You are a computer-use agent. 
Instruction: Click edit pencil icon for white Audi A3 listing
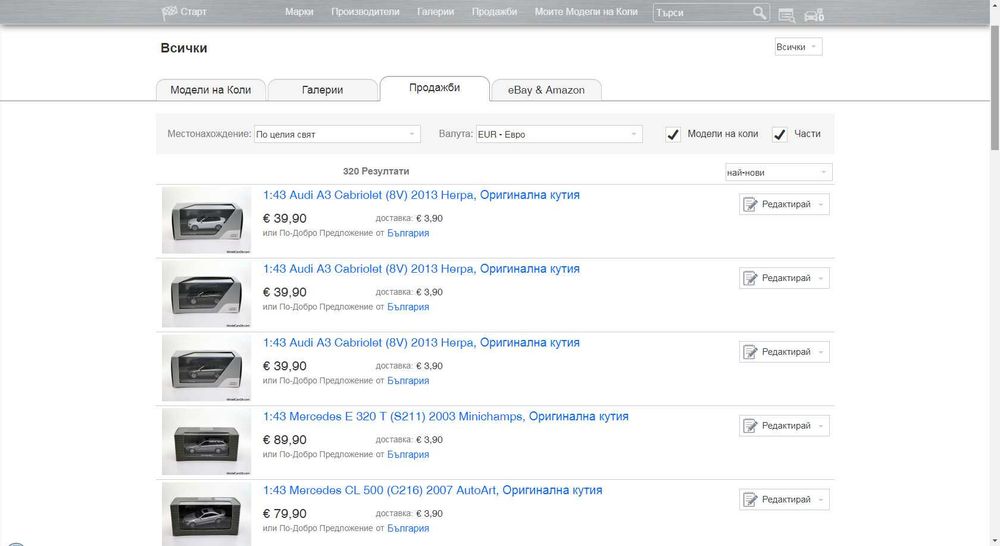[751, 205]
